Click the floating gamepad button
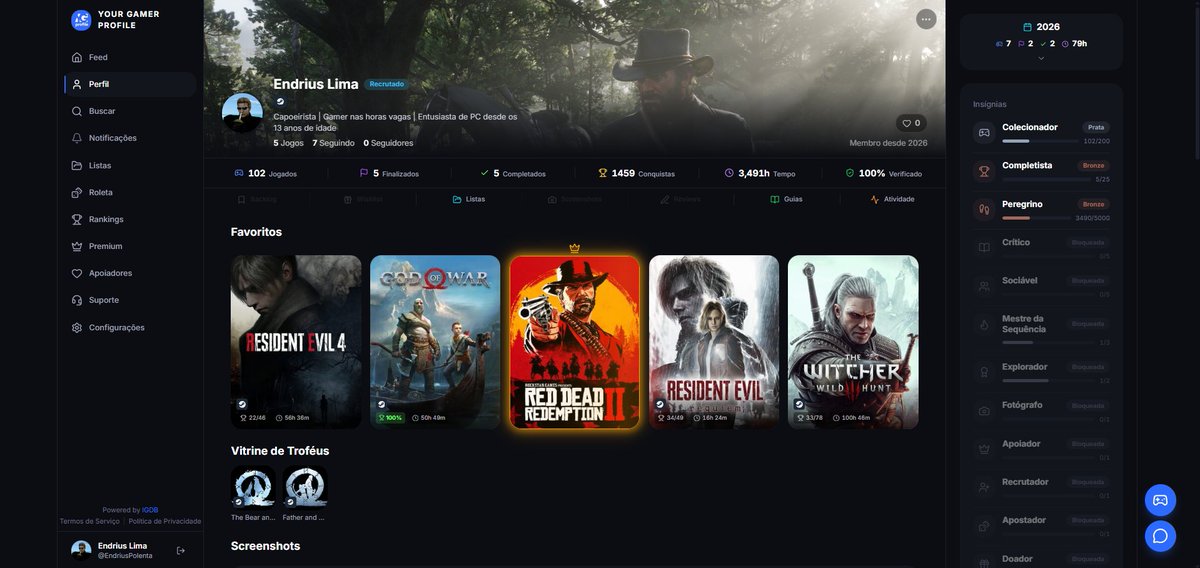 point(1160,500)
